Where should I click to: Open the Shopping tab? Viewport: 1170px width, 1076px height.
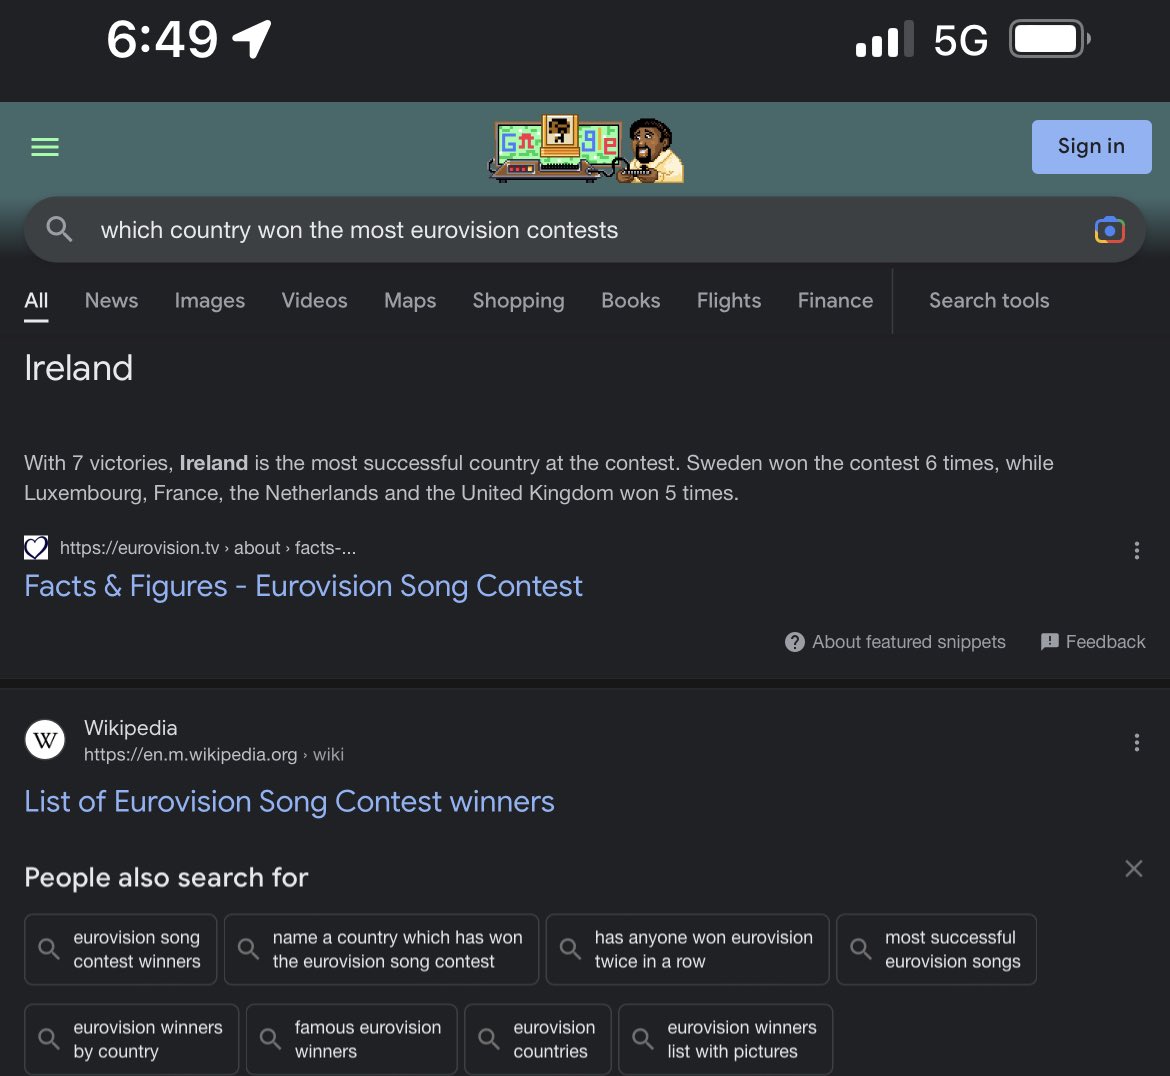tap(519, 301)
